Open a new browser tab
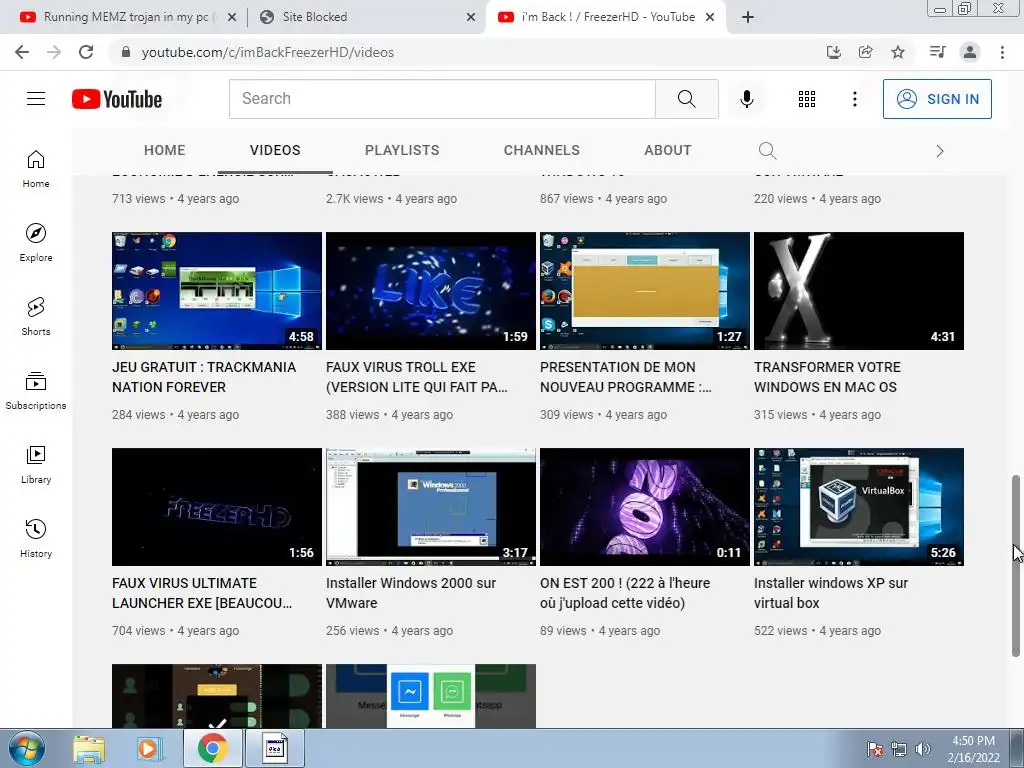This screenshot has height=768, width=1024. (748, 17)
